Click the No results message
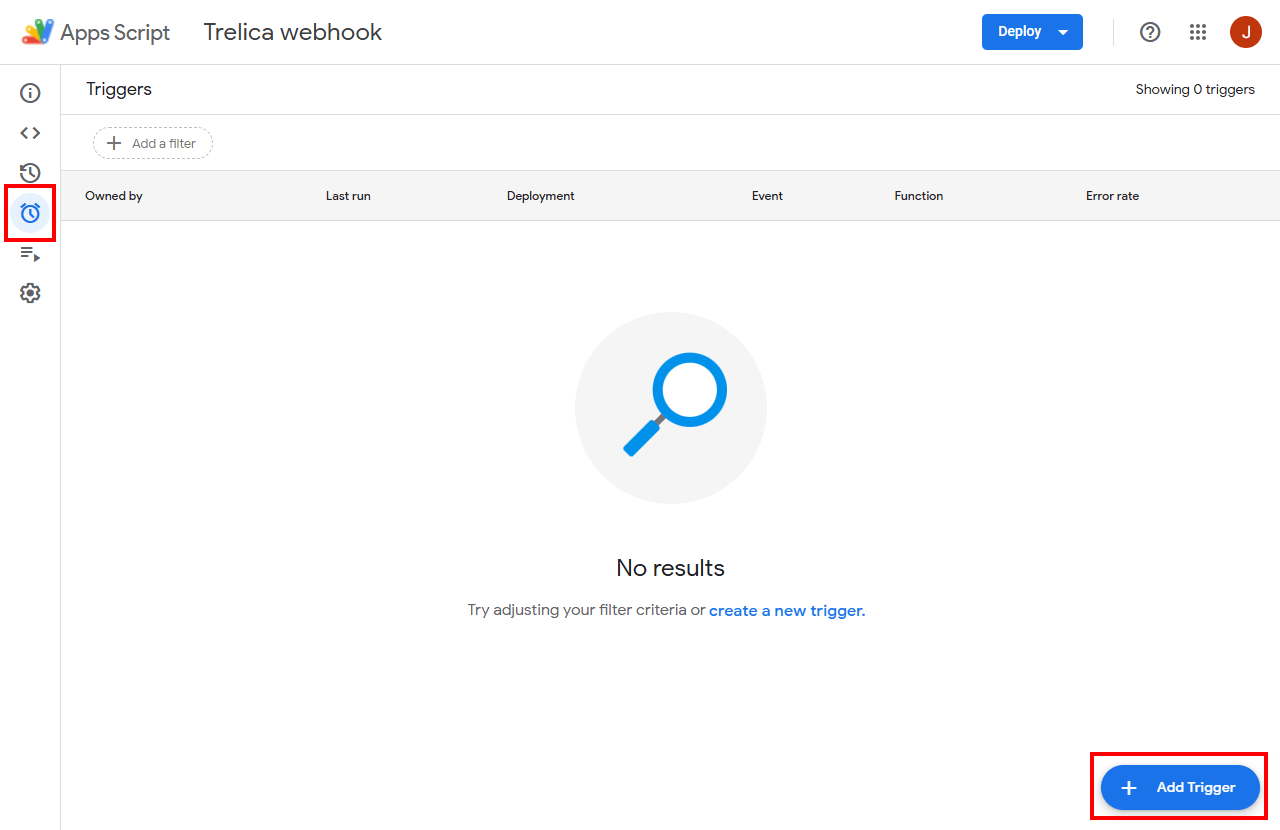Viewport: 1280px width, 830px height. [x=670, y=568]
